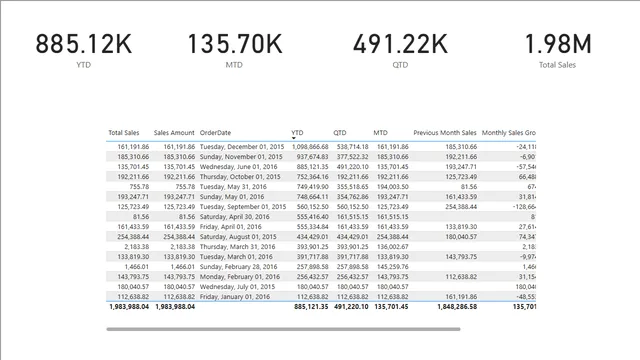Click the YTD column header in table
This screenshot has height=360, width=640.
click(x=297, y=133)
